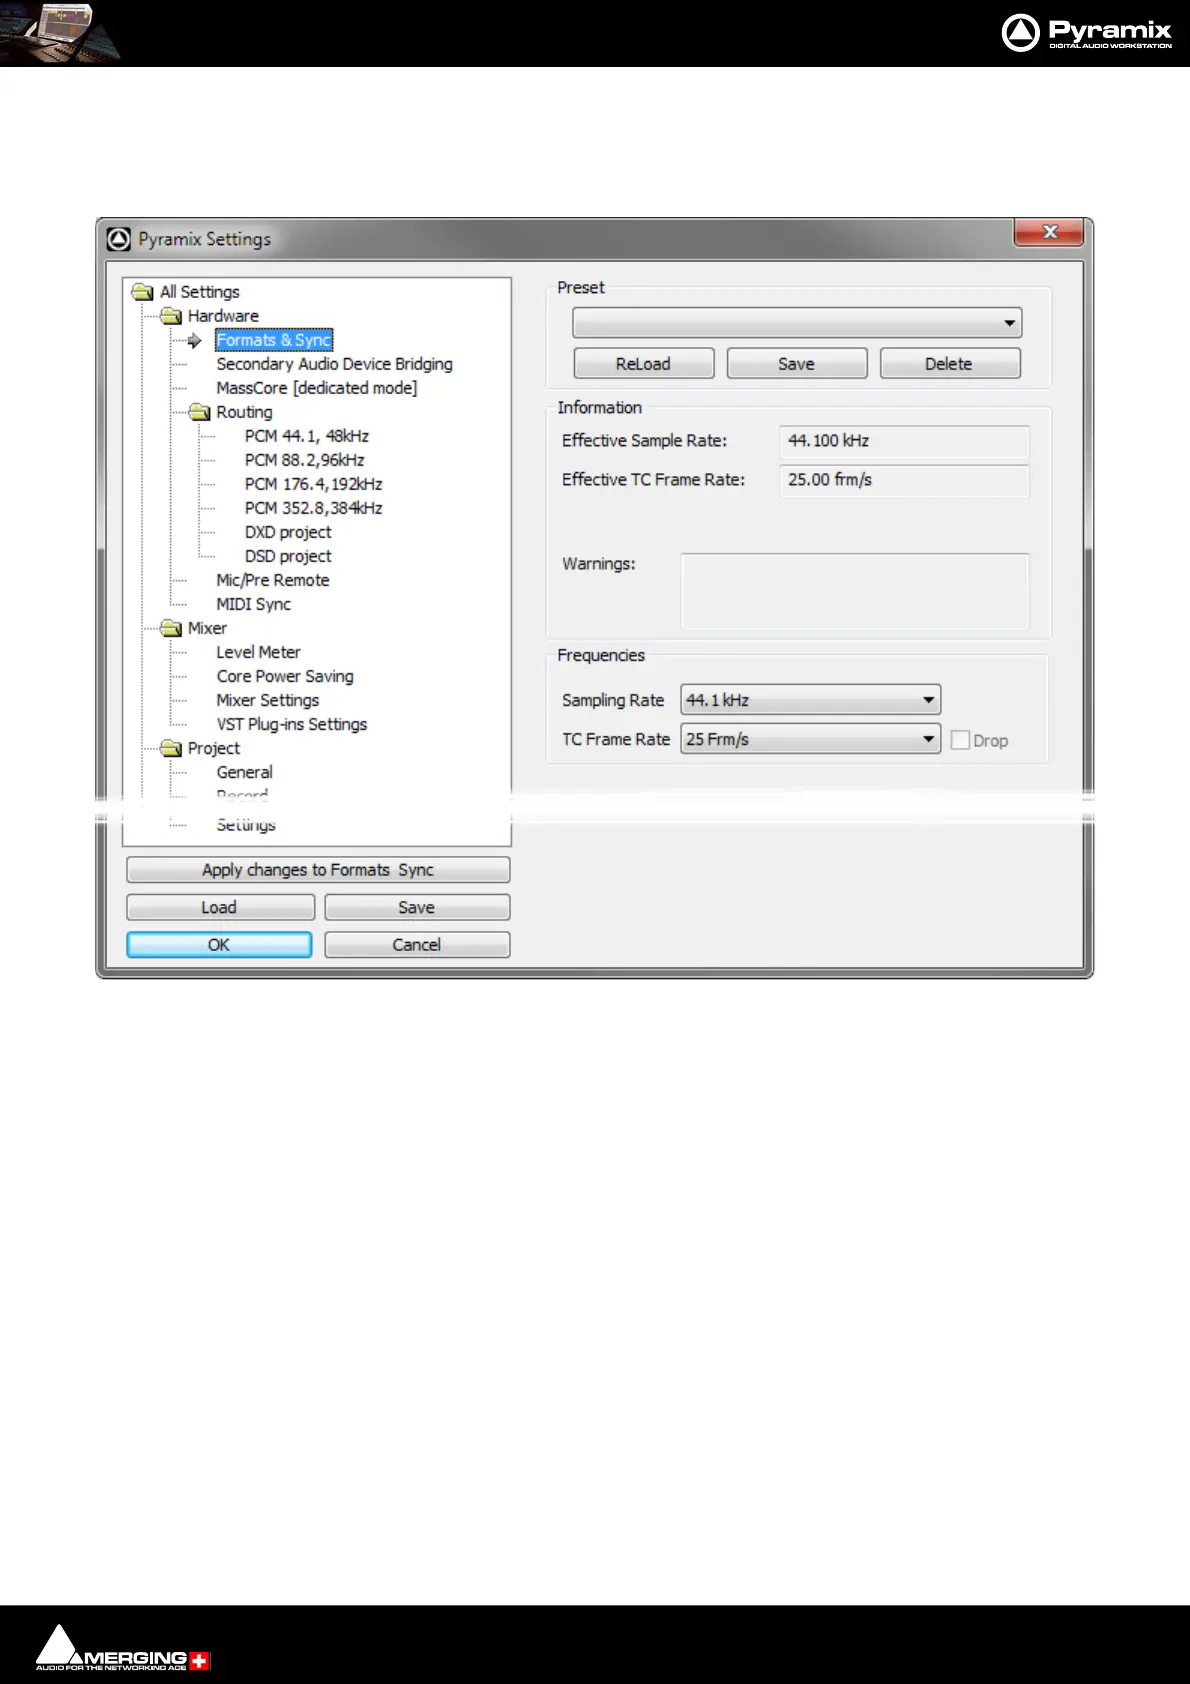This screenshot has height=1684, width=1190.
Task: Select Core Power Saving
Action: 285,676
